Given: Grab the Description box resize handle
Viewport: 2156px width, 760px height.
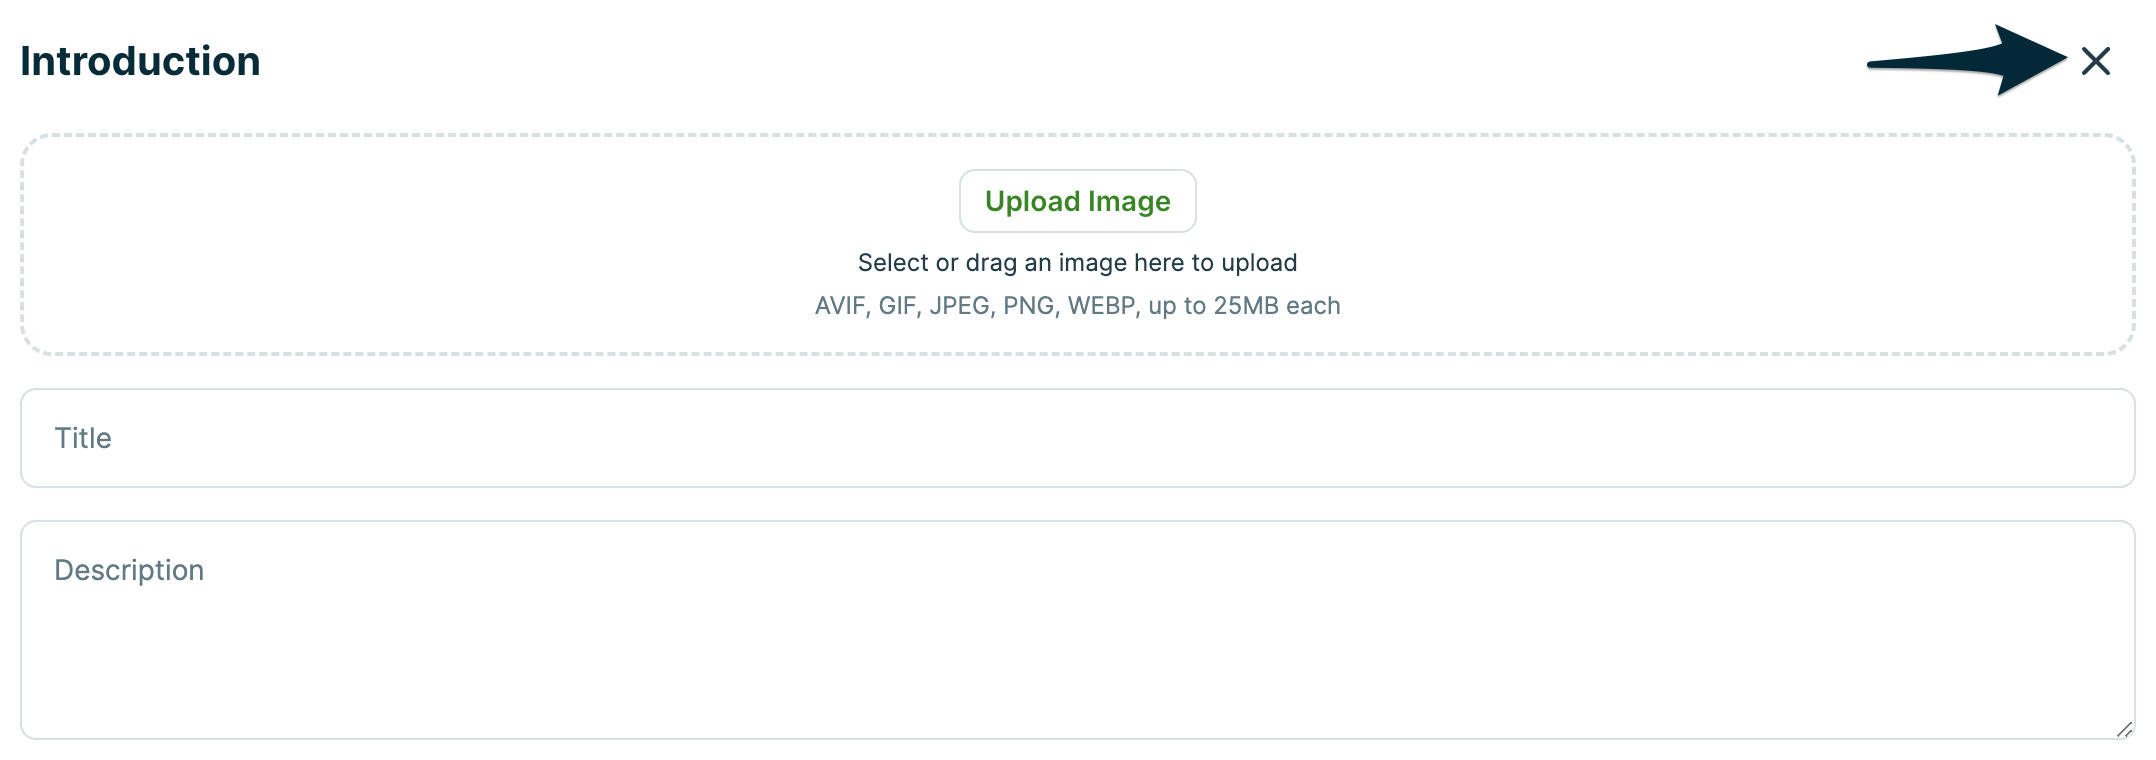Looking at the screenshot, I should tap(2124, 729).
